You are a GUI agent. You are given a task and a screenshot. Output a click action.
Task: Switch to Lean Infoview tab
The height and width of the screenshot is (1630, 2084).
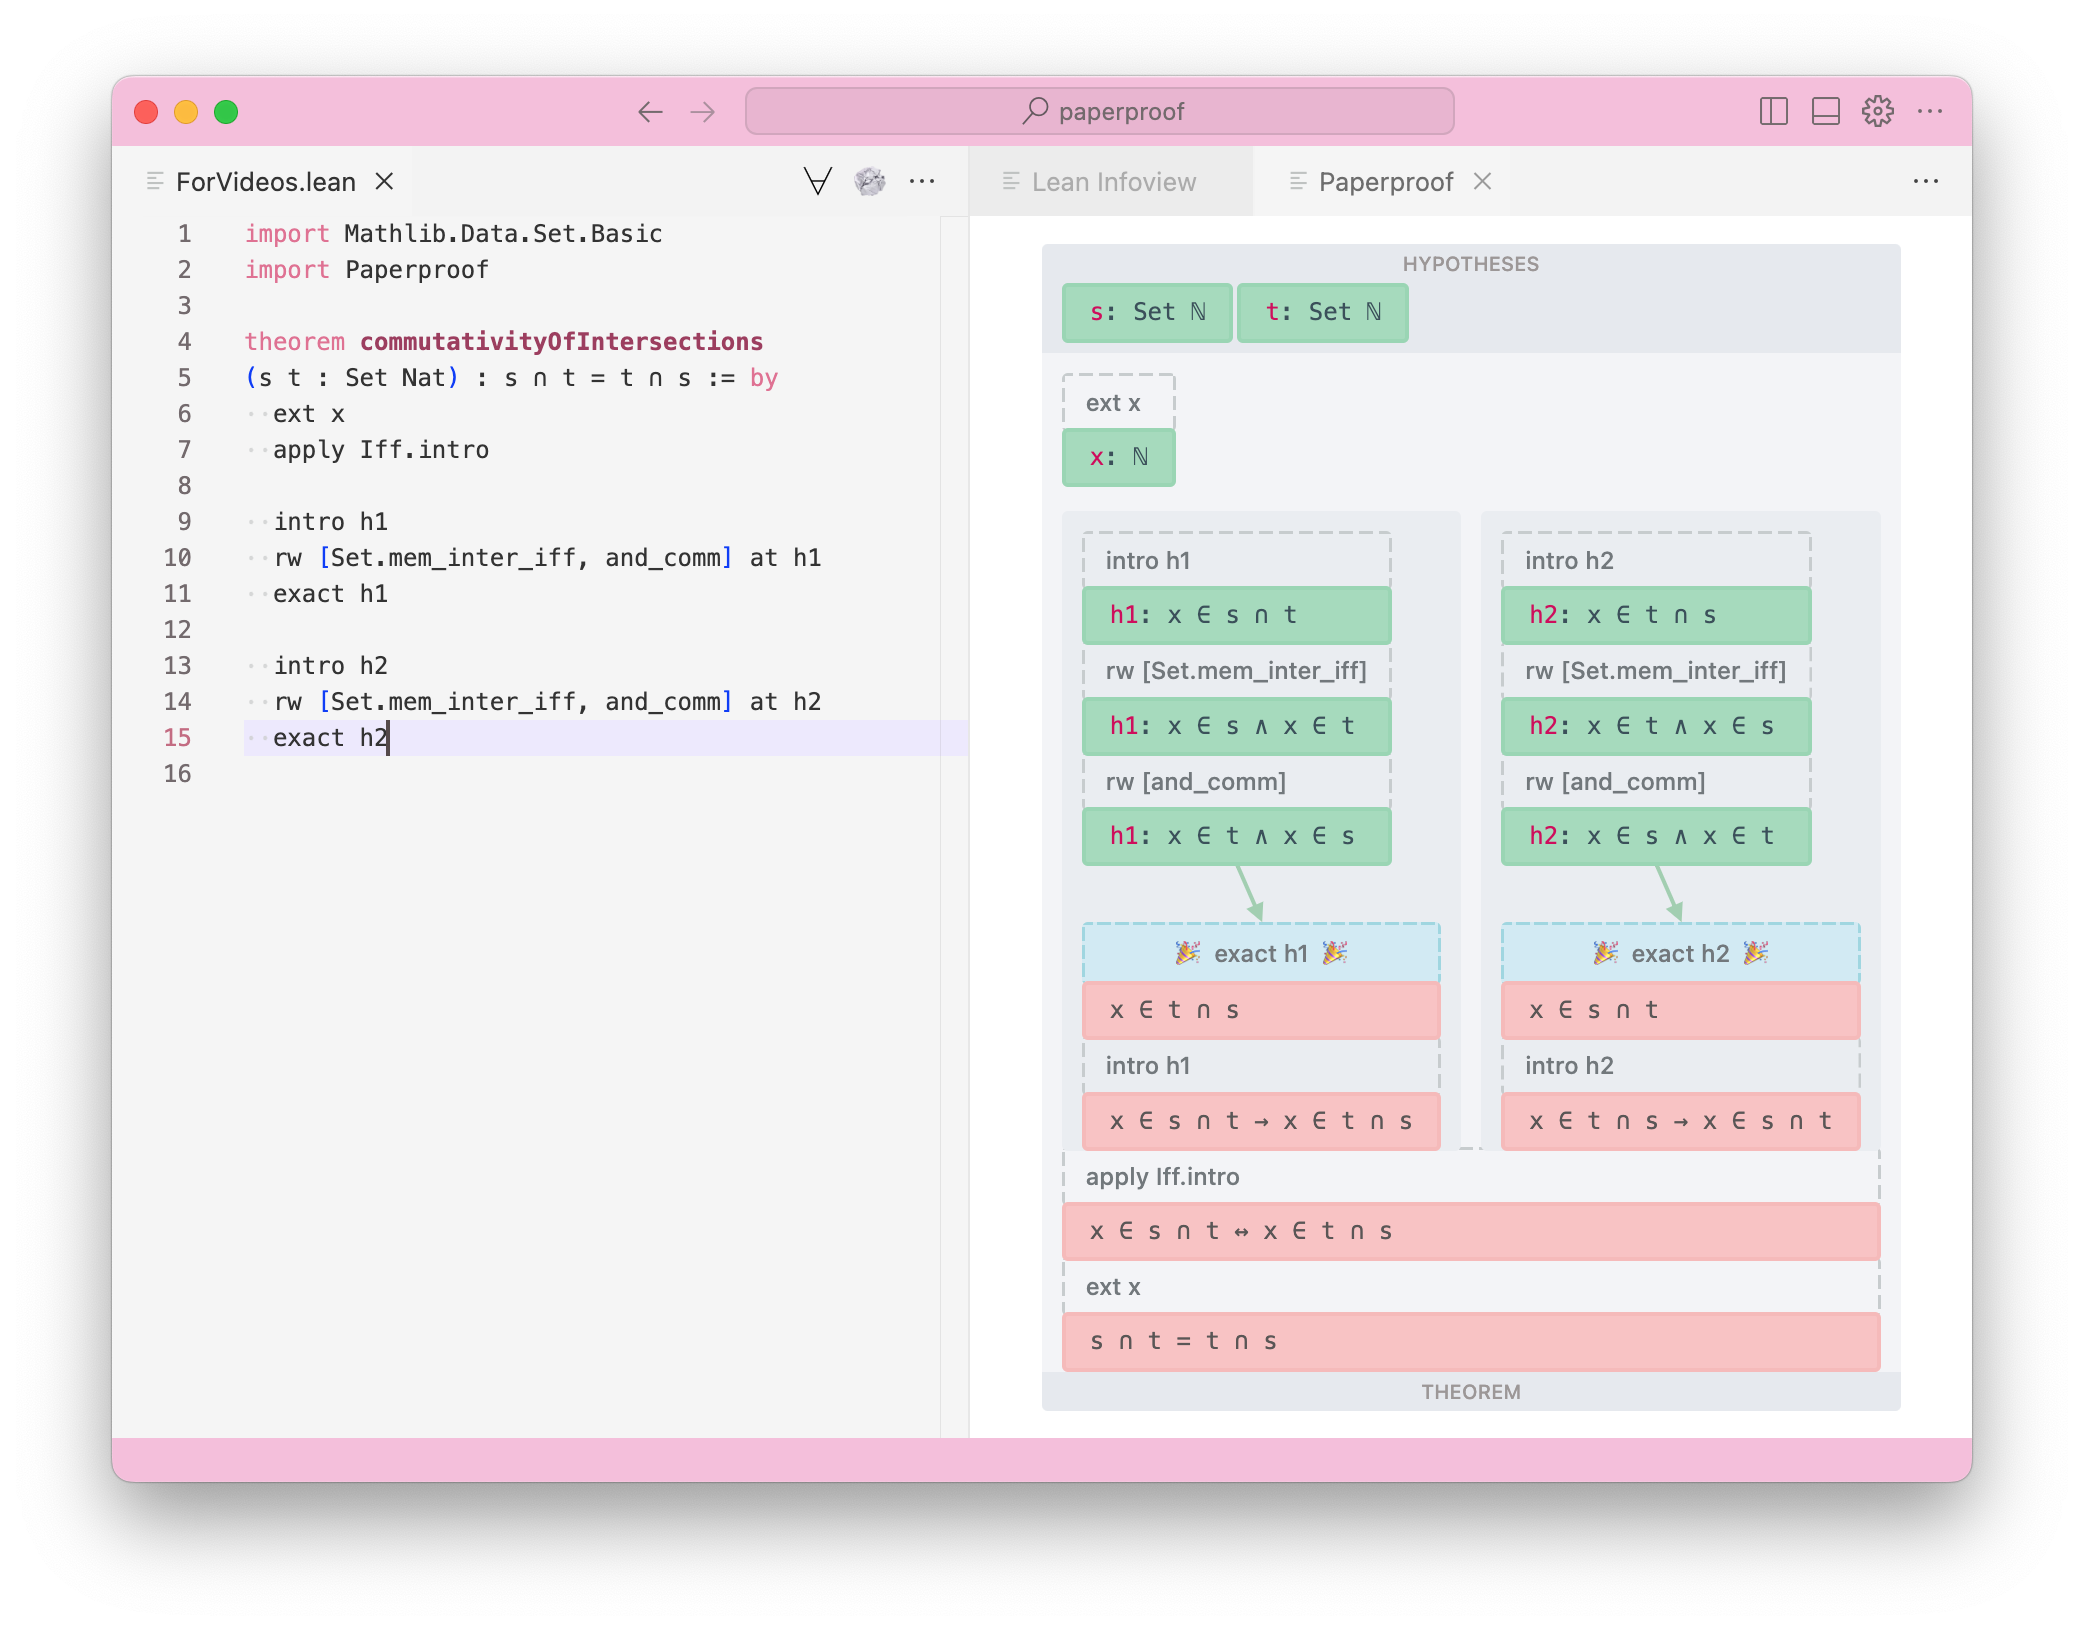1112,182
